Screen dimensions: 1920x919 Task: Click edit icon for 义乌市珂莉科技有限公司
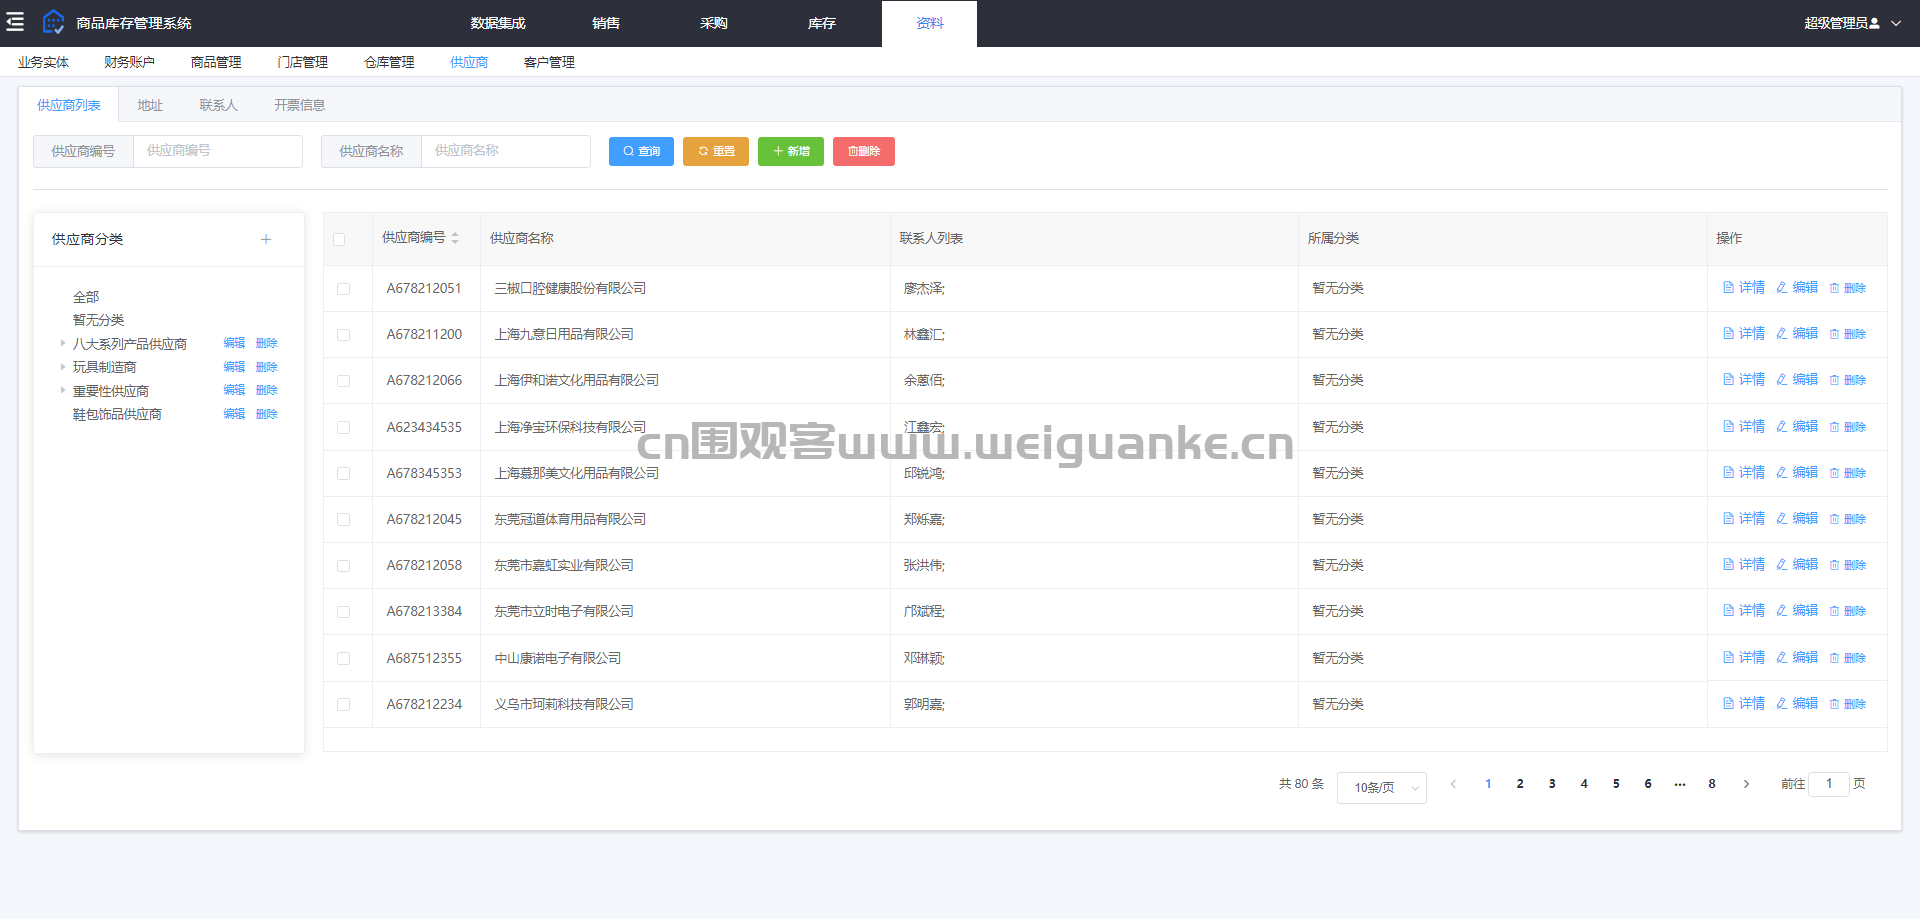point(1781,704)
